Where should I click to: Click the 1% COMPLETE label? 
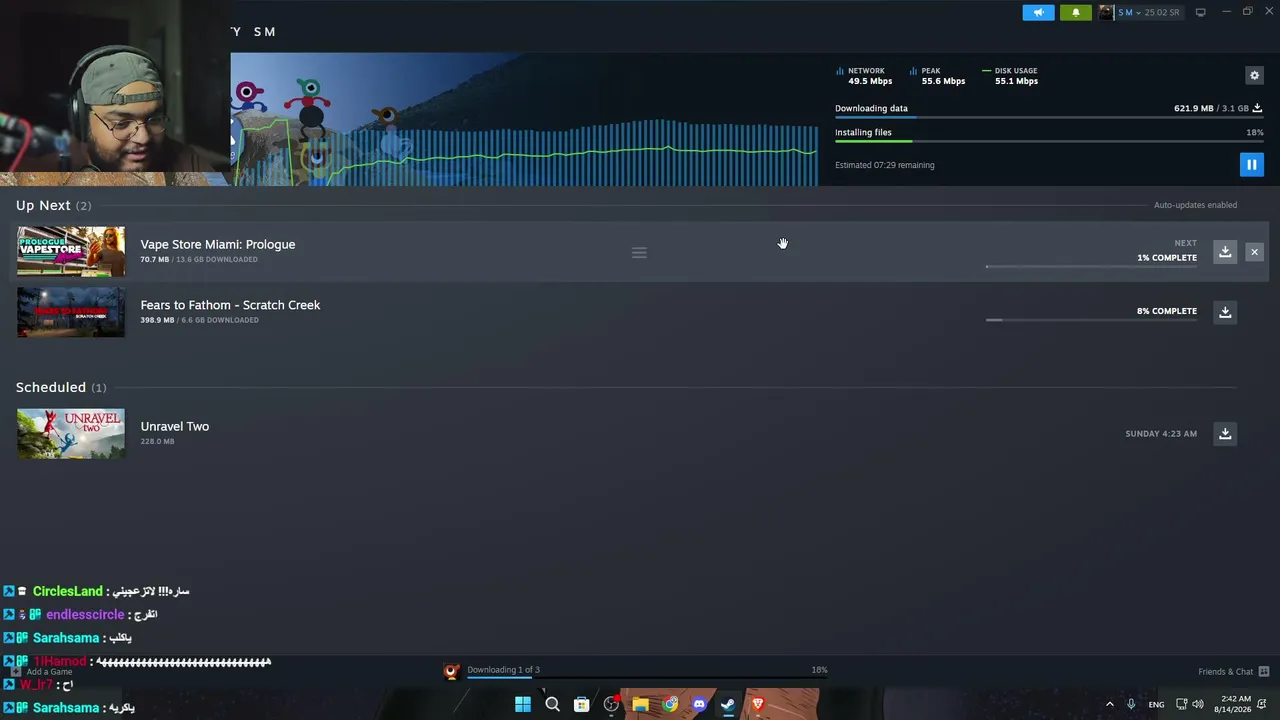point(1167,258)
